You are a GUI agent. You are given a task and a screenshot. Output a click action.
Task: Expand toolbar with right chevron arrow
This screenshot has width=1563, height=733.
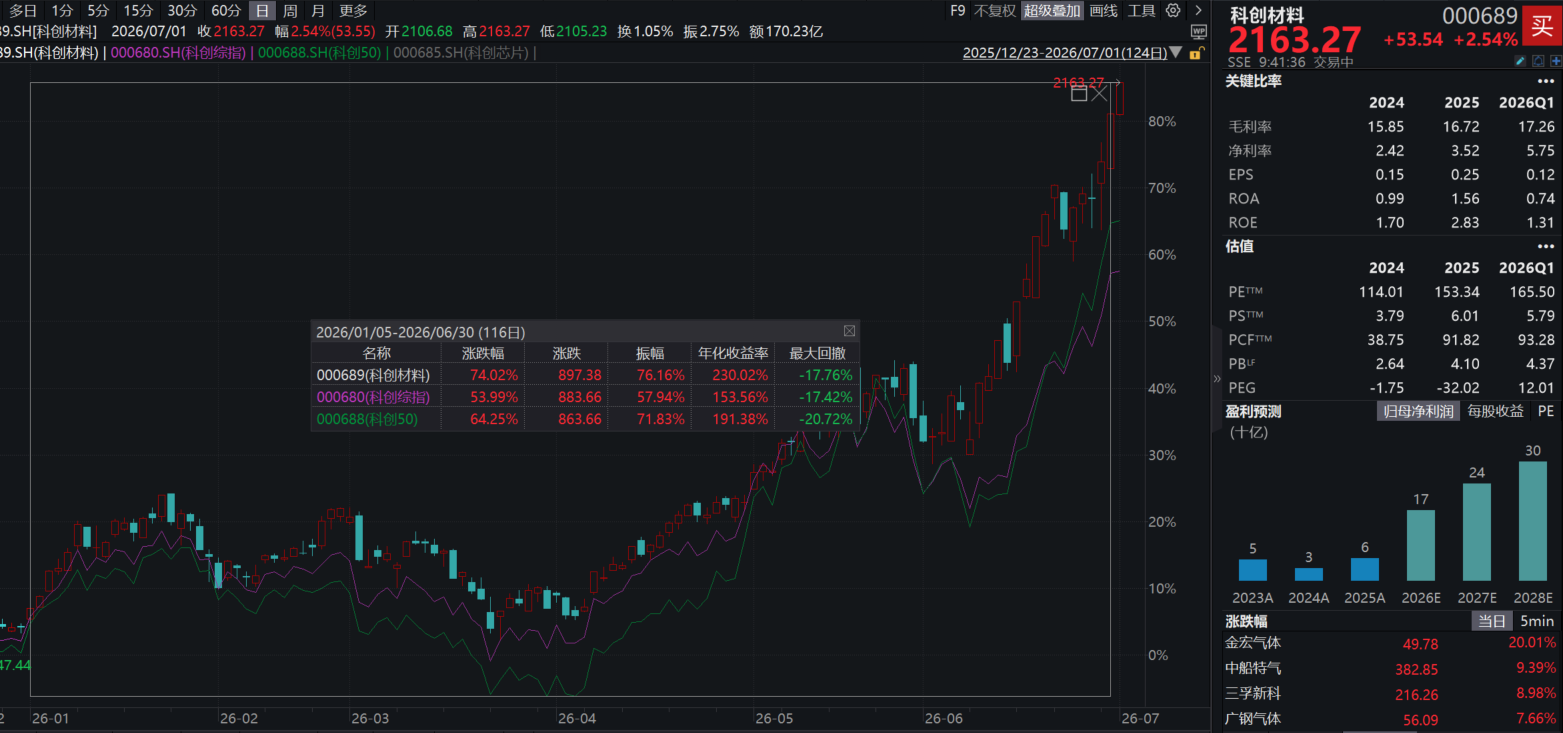click(x=1198, y=10)
